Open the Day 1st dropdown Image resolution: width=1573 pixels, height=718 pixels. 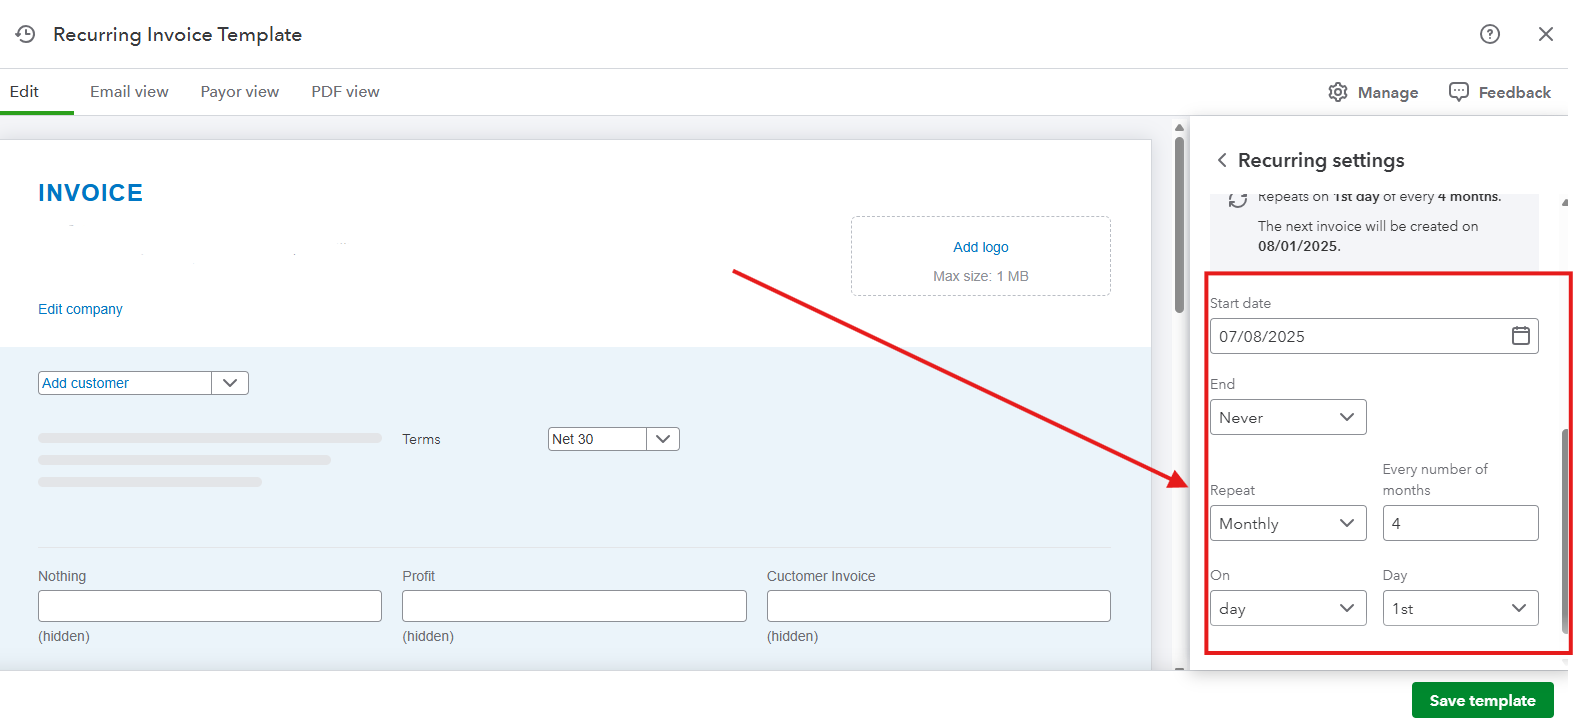[1460, 608]
